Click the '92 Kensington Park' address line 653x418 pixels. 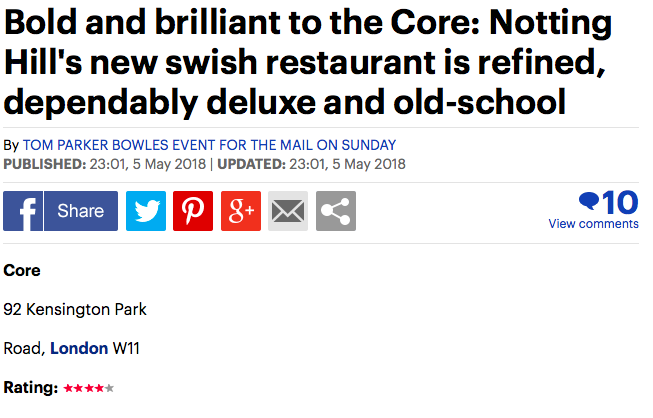[75, 309]
